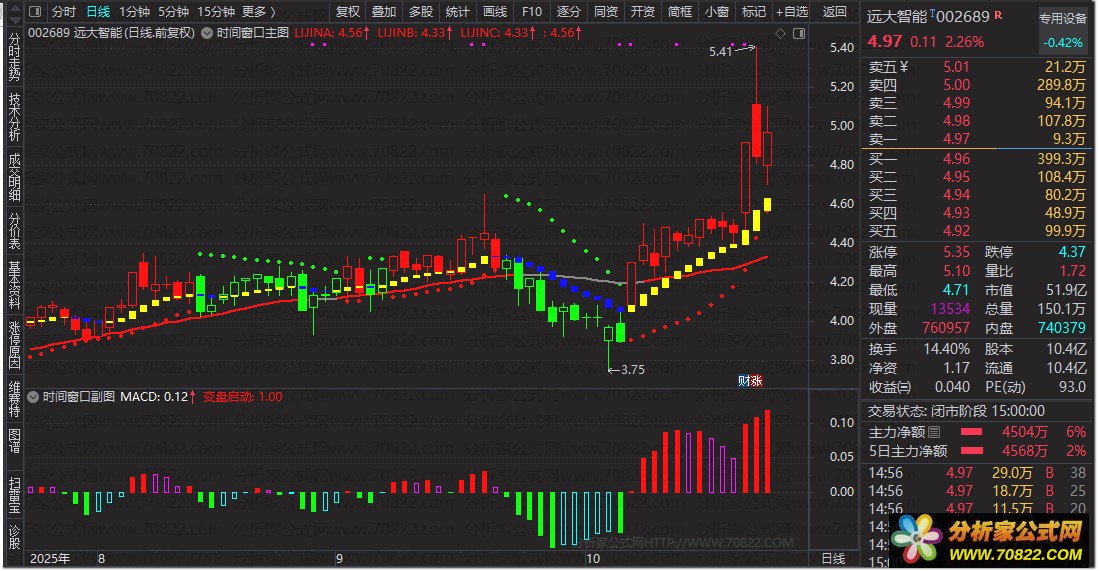Click the stock name 远大智能 title
This screenshot has width=1099, height=571.
tap(896, 16)
